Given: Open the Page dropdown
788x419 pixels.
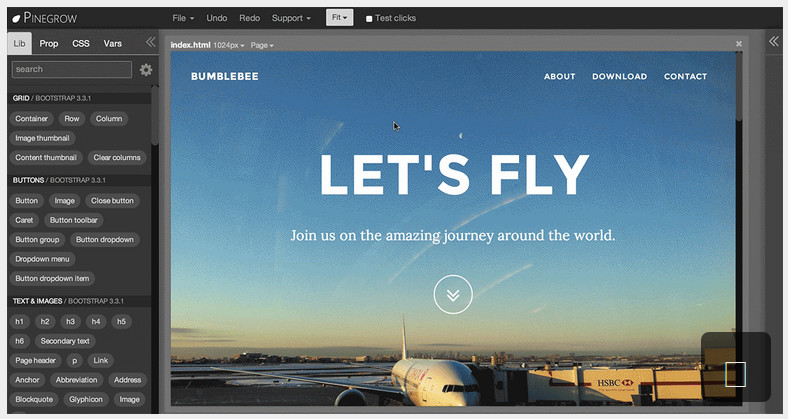Looking at the screenshot, I should (x=262, y=45).
